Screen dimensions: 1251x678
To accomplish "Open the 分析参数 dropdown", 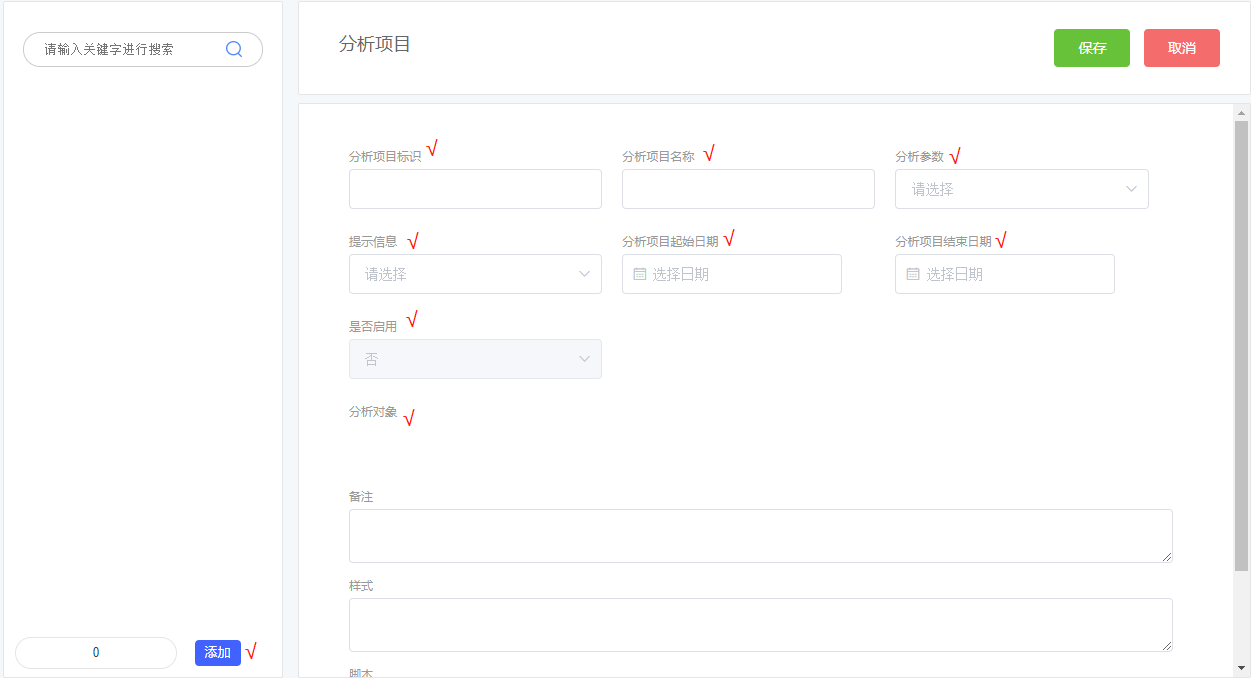I will (x=1020, y=189).
